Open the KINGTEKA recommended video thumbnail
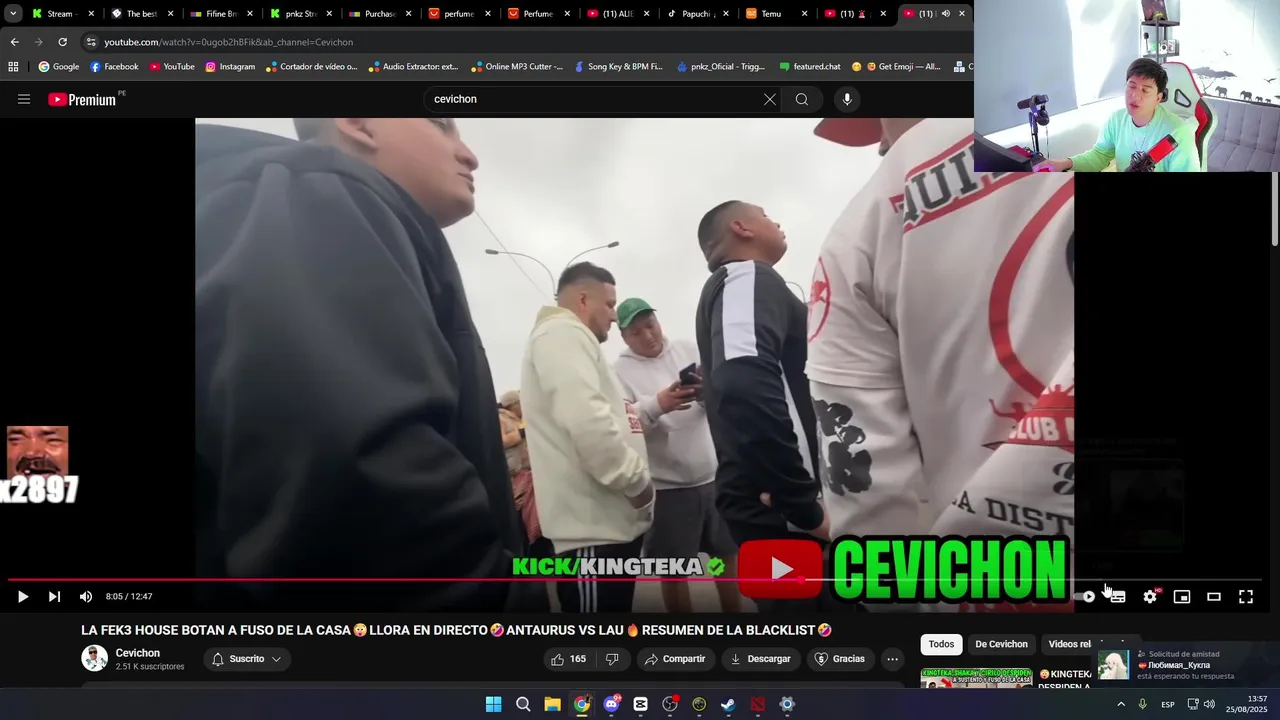 [x=976, y=678]
